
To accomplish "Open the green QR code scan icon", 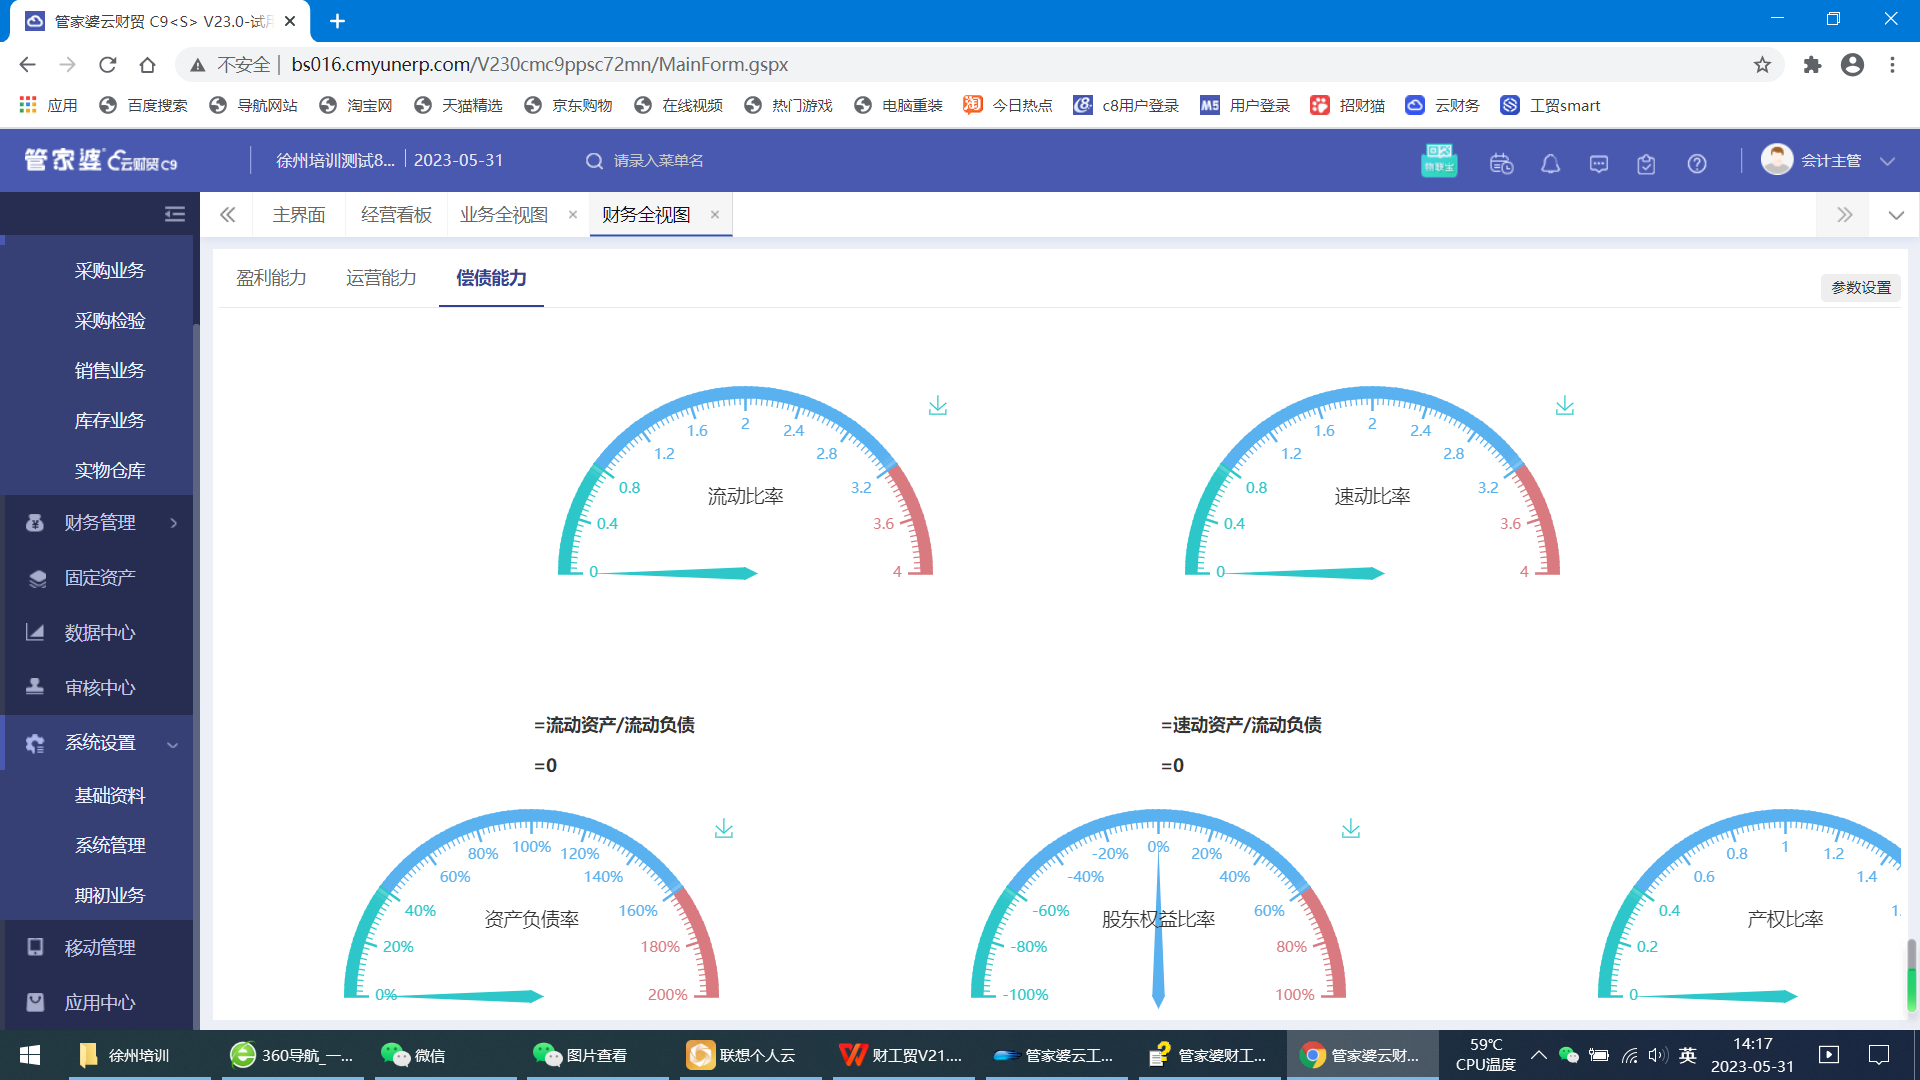I will pos(1438,161).
